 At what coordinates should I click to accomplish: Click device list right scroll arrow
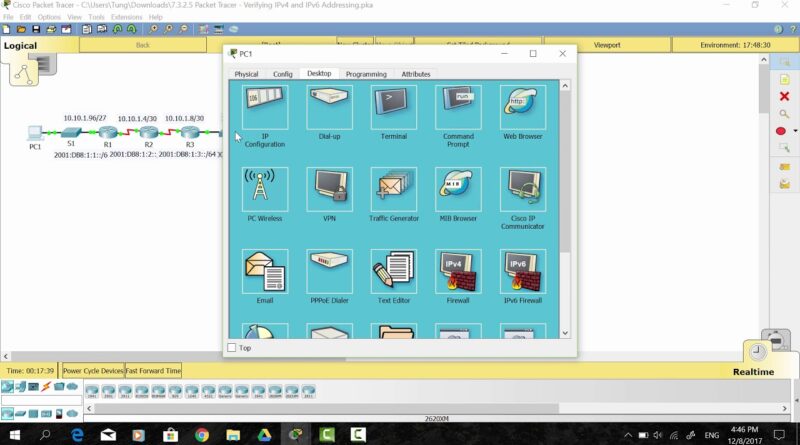[785, 408]
